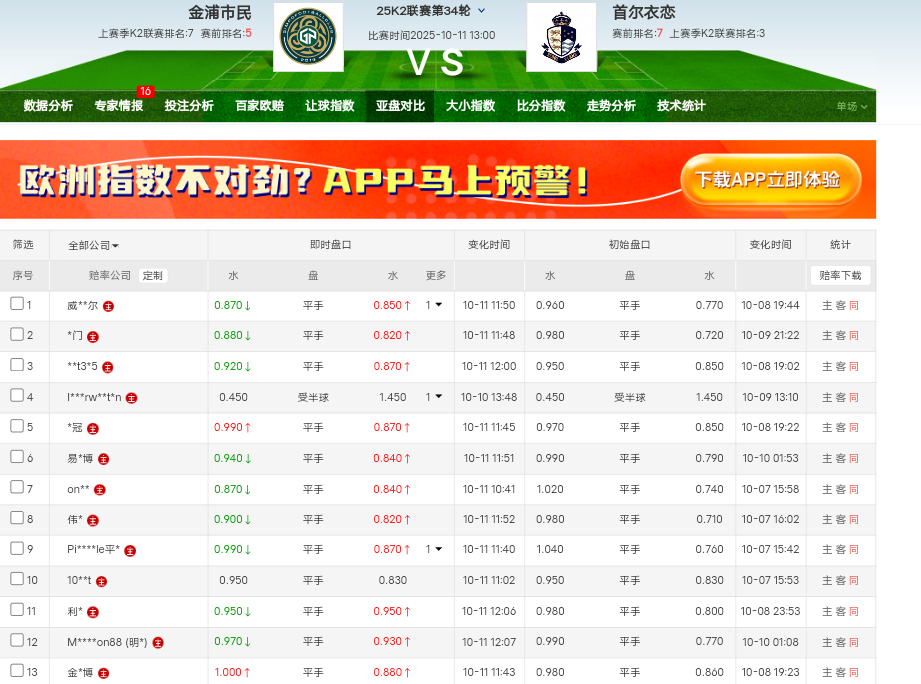The height and width of the screenshot is (684, 921).
Task: Open the 全部公司 company filter dropdown
Action: click(x=93, y=245)
